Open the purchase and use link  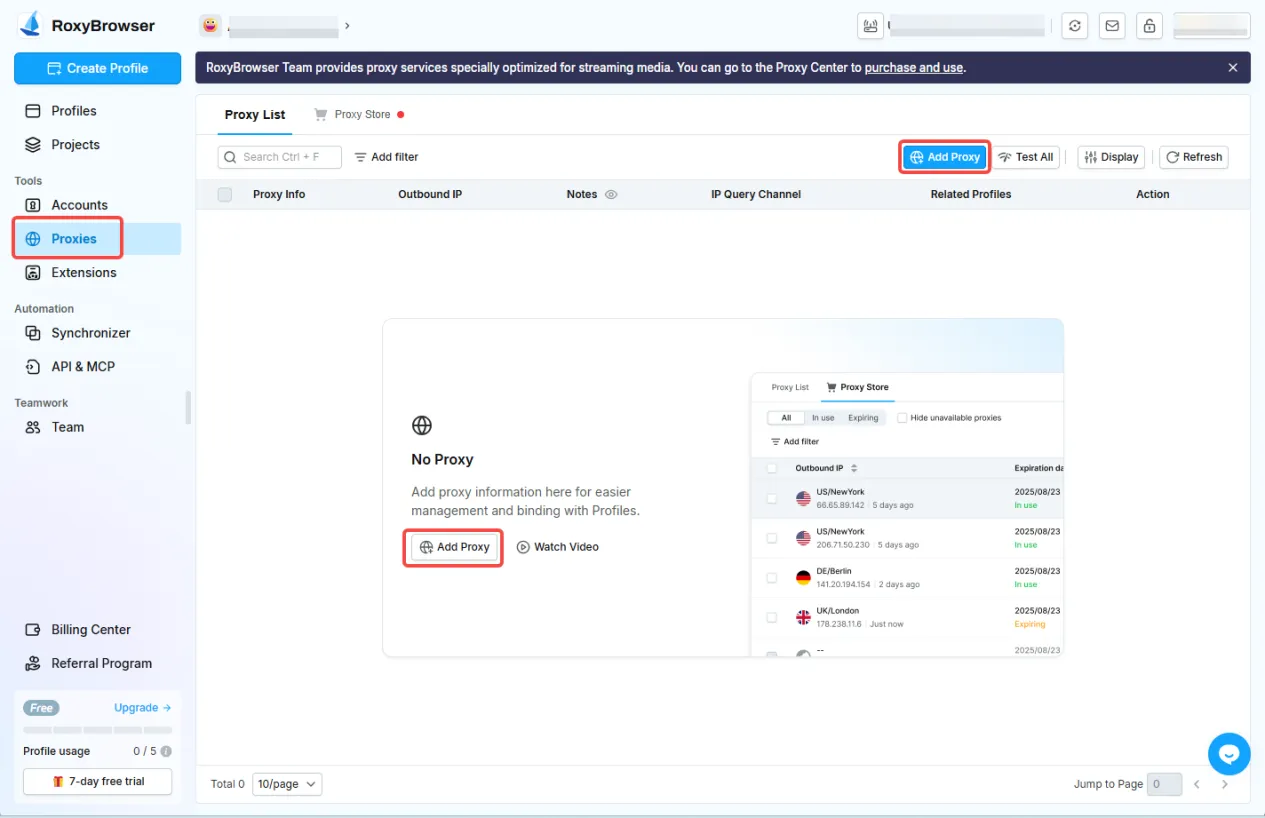(x=913, y=67)
